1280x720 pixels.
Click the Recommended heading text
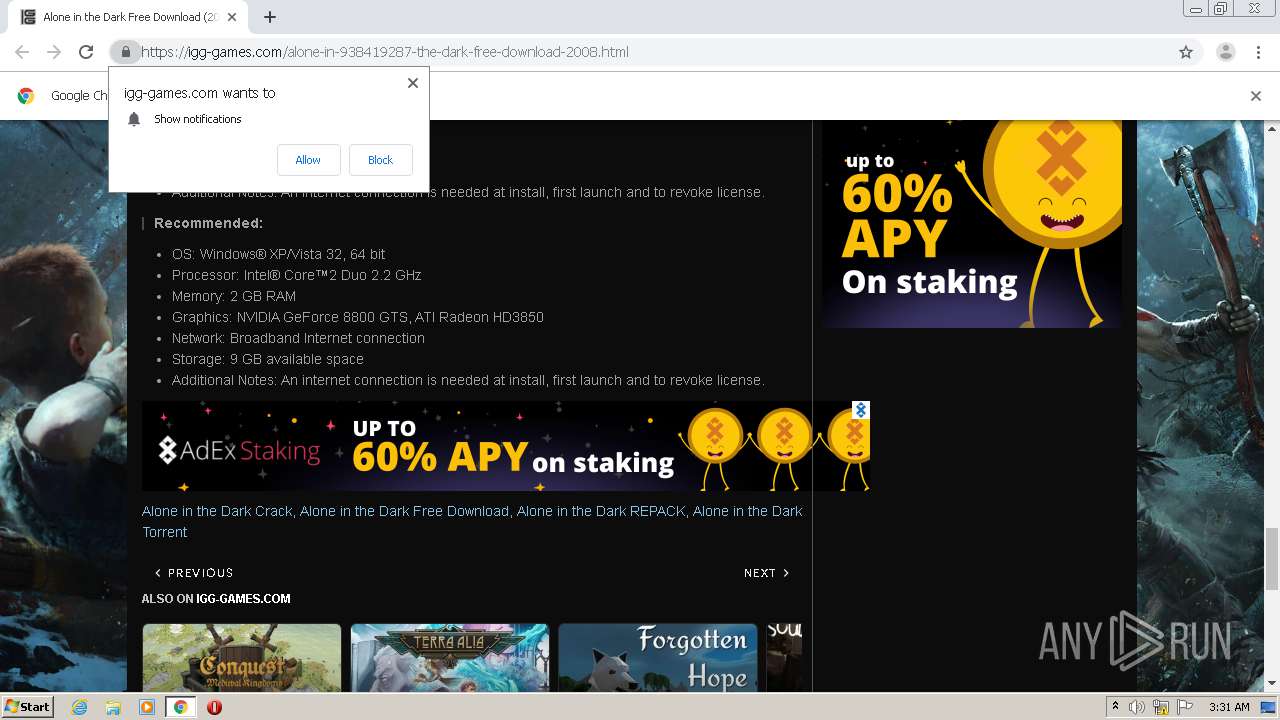pos(208,223)
